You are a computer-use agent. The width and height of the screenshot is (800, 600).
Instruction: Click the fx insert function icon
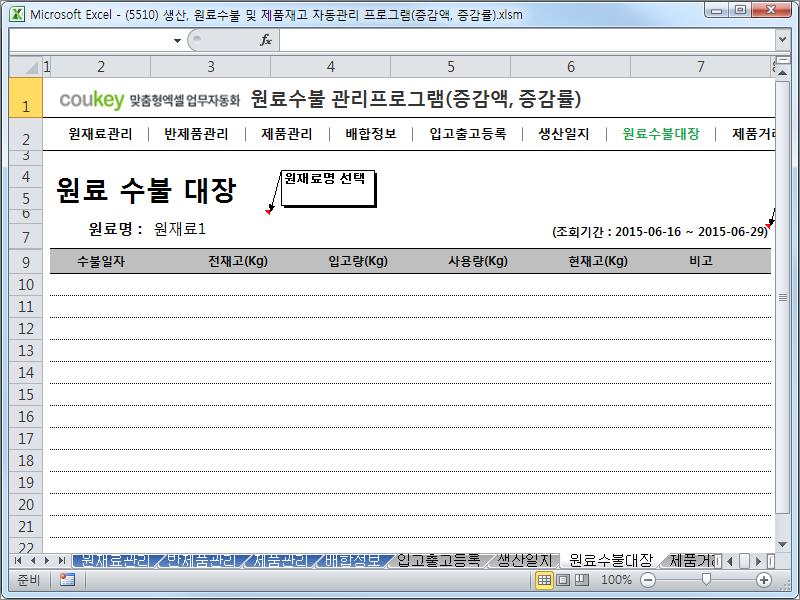[x=266, y=40]
